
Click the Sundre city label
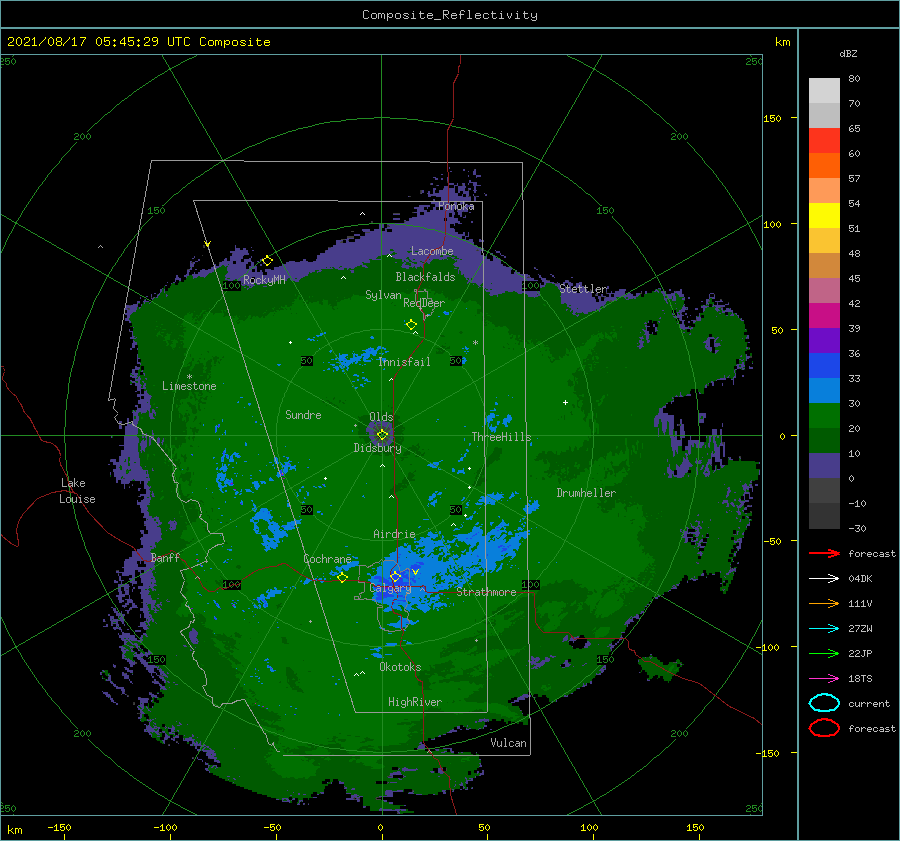[303, 414]
